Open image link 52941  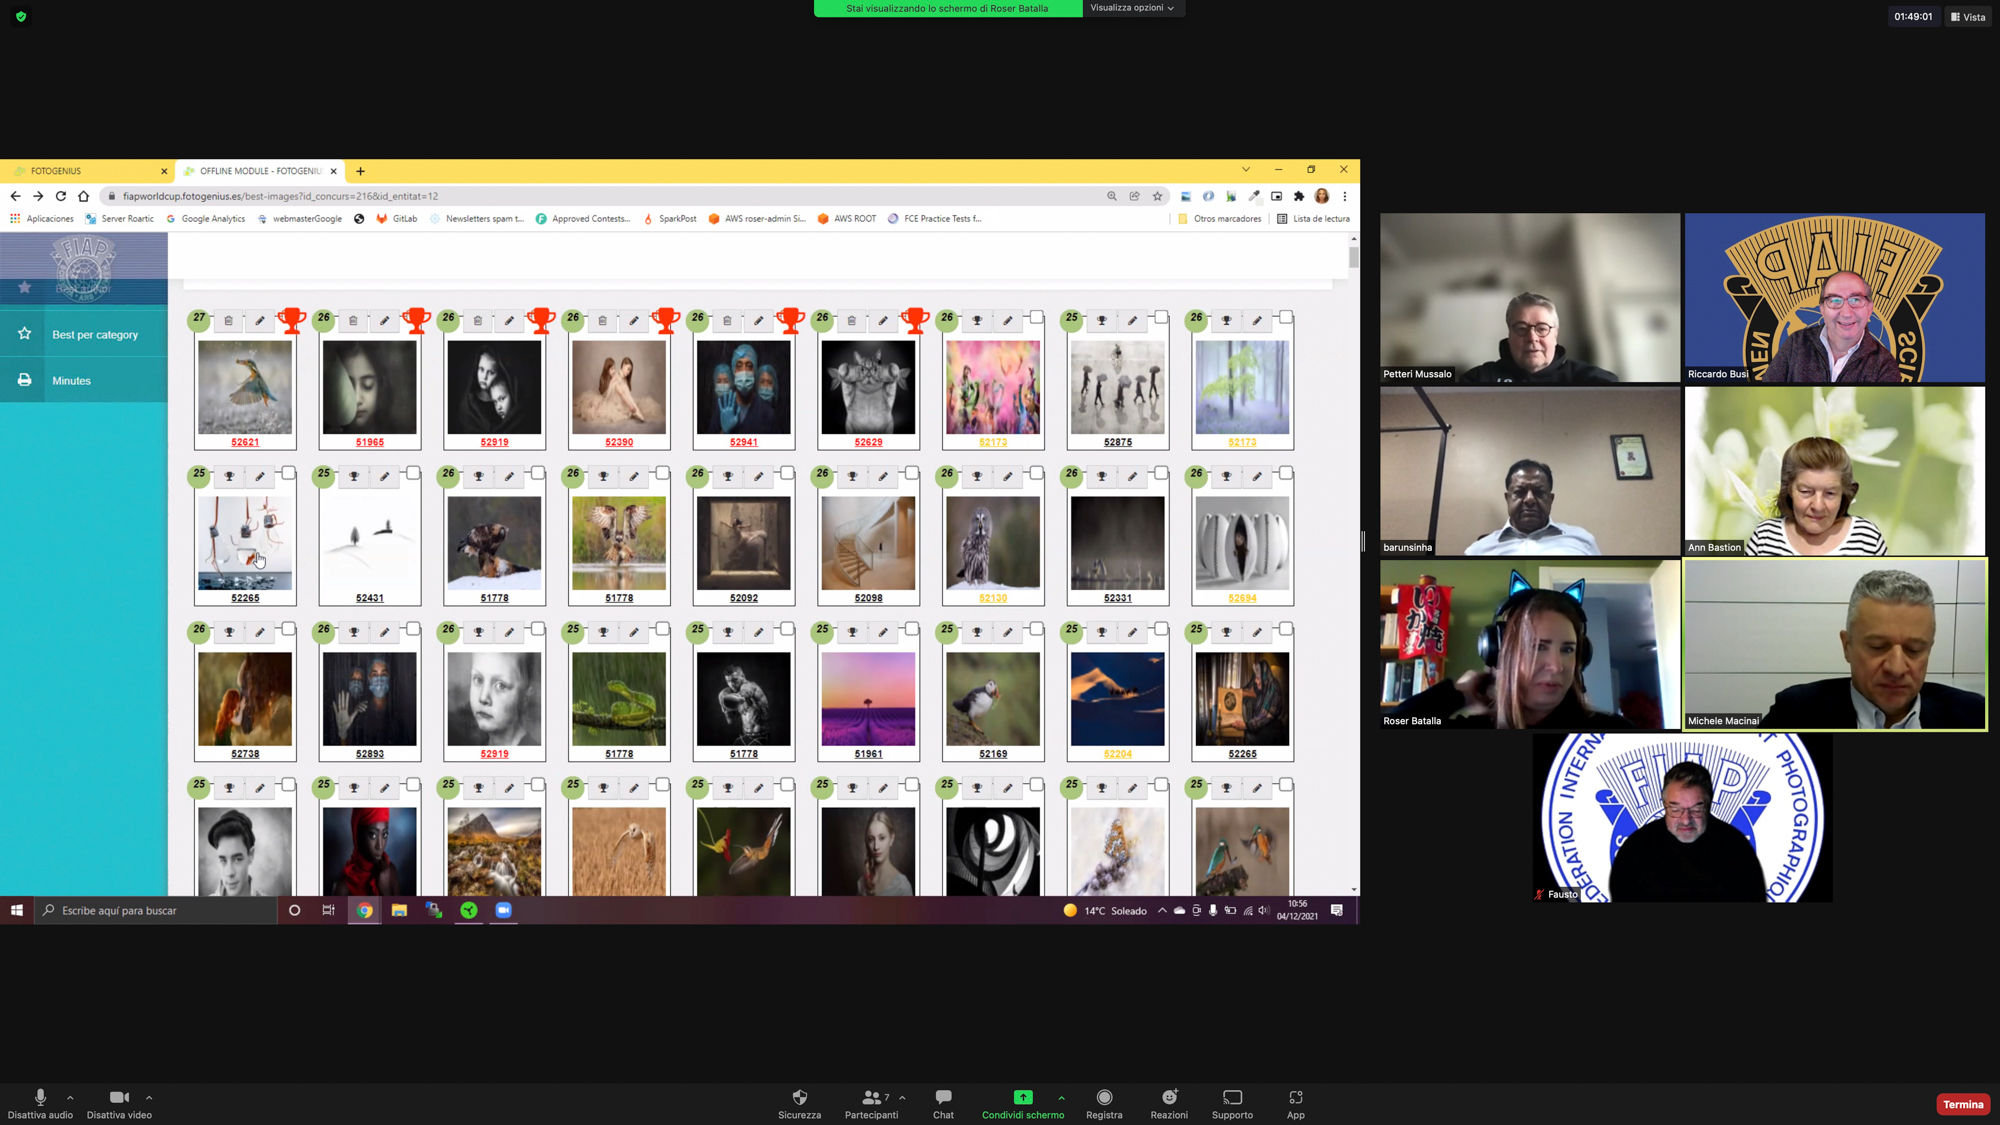[x=743, y=442]
